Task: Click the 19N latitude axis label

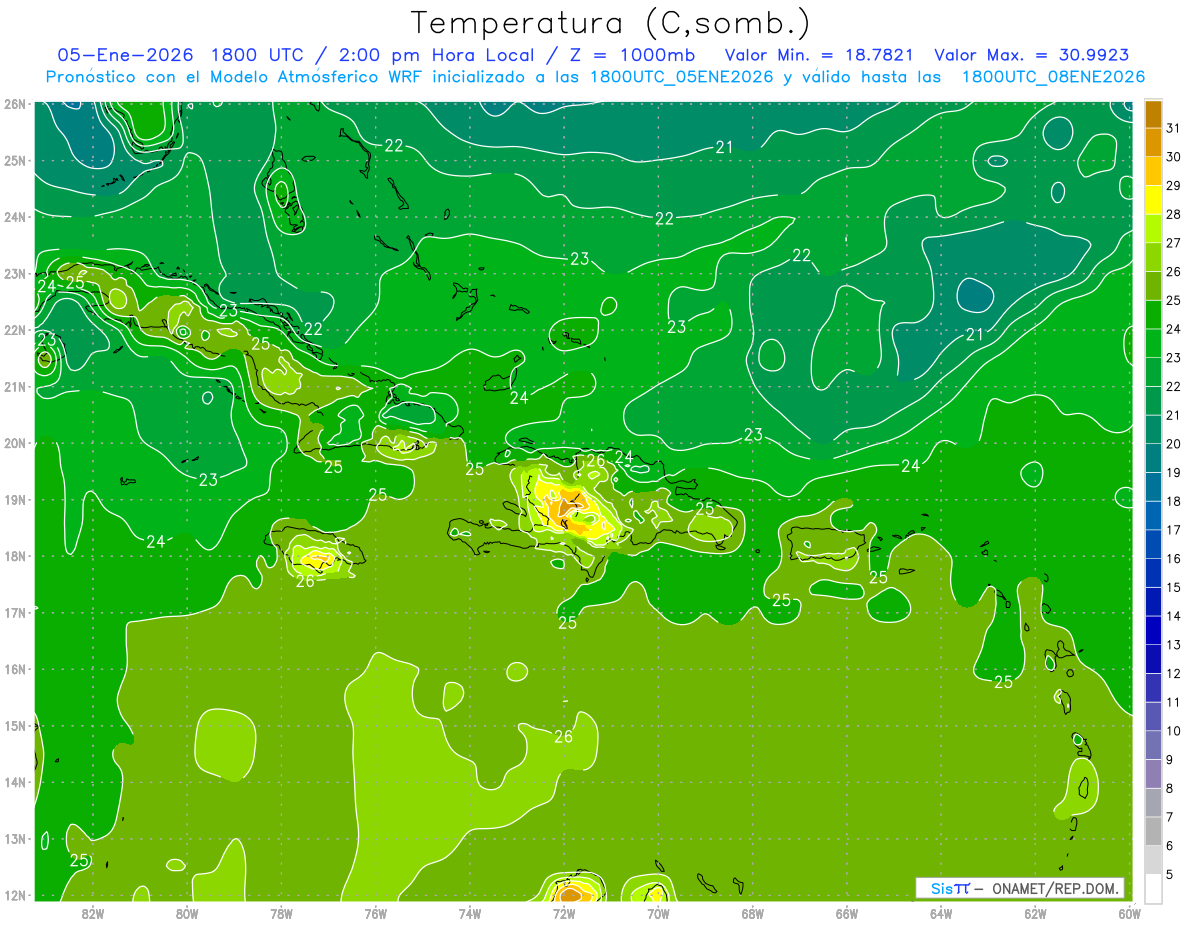Action: click(x=14, y=499)
